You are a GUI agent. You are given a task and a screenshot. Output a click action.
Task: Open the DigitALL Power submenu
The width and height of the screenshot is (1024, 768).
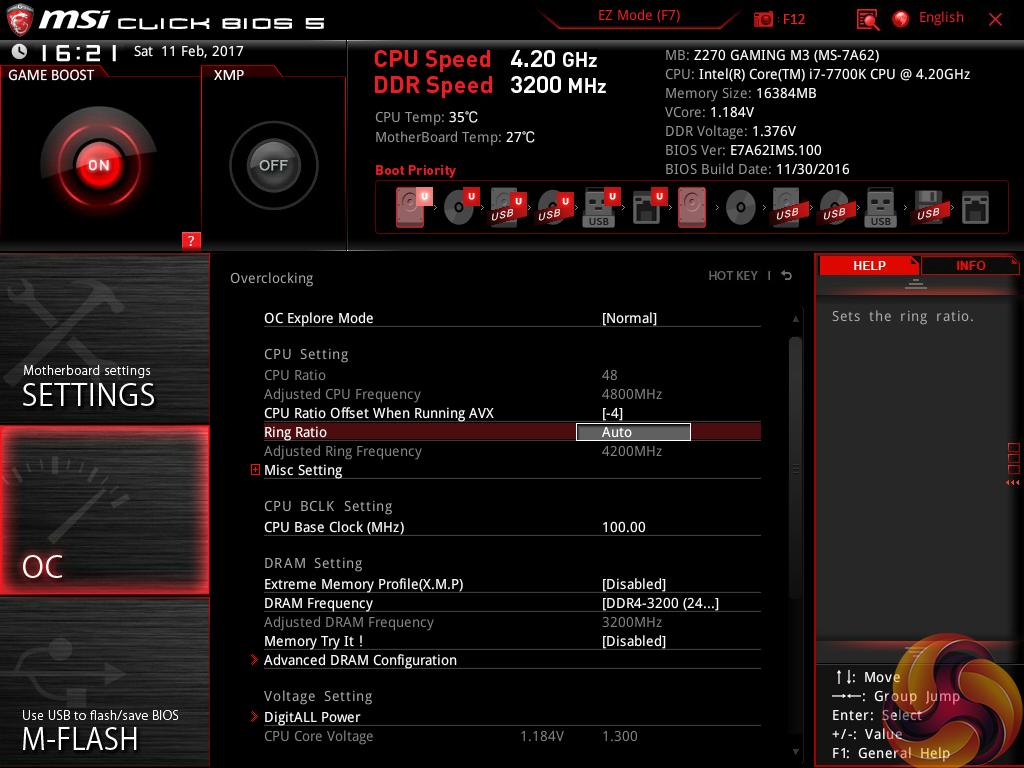point(312,717)
